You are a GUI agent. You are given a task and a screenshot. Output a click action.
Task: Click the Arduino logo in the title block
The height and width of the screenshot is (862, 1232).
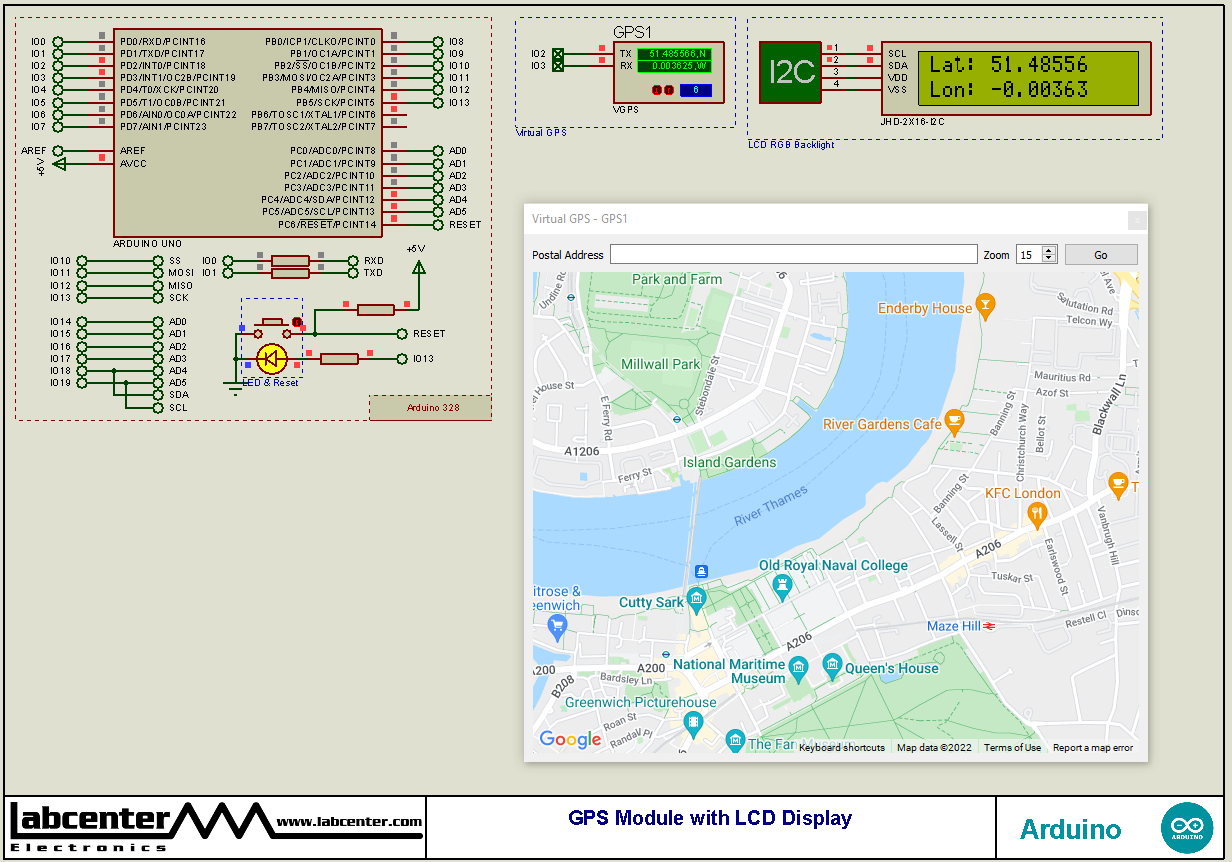pos(1187,826)
